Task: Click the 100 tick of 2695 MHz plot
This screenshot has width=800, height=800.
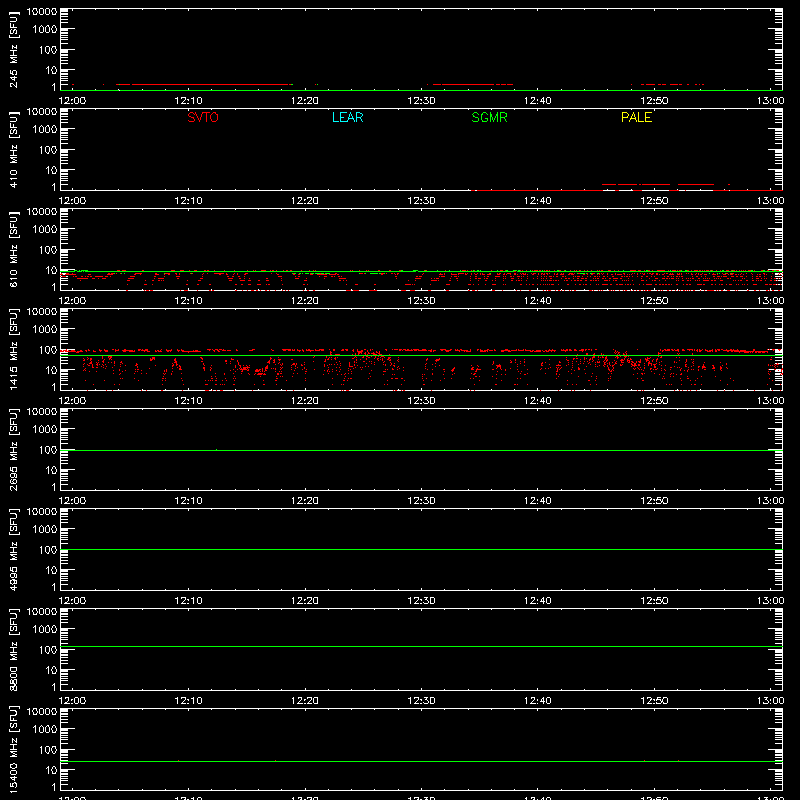Action: click(x=48, y=450)
